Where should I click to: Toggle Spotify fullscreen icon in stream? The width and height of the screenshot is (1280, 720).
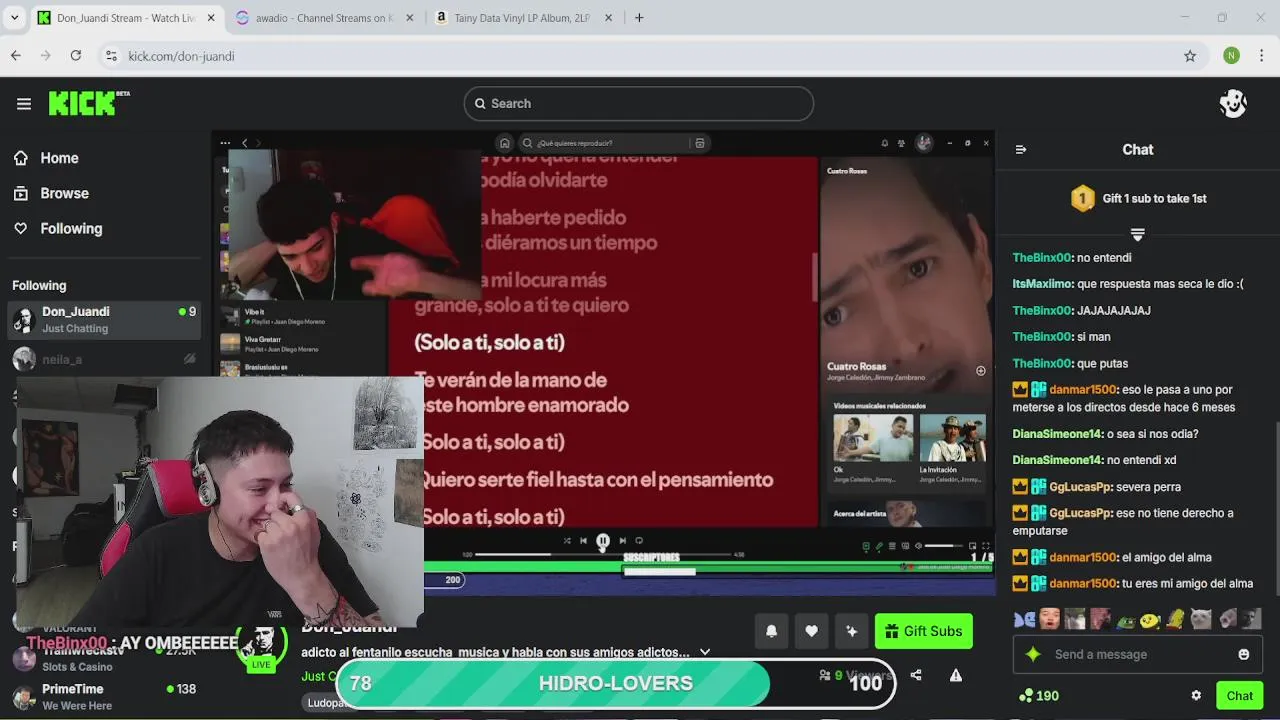[985, 546]
